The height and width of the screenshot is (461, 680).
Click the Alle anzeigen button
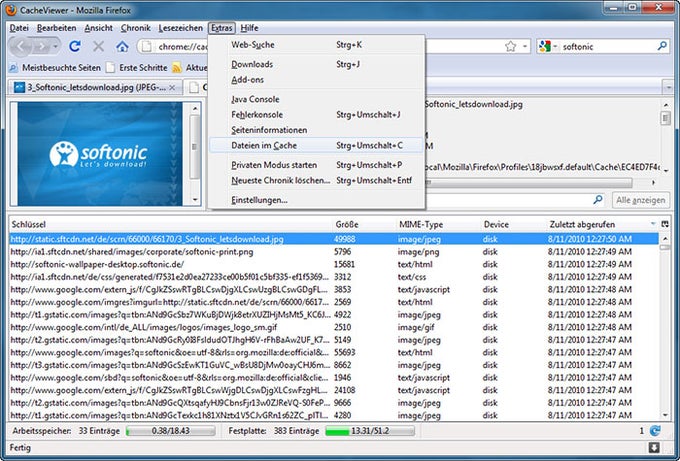(x=641, y=200)
